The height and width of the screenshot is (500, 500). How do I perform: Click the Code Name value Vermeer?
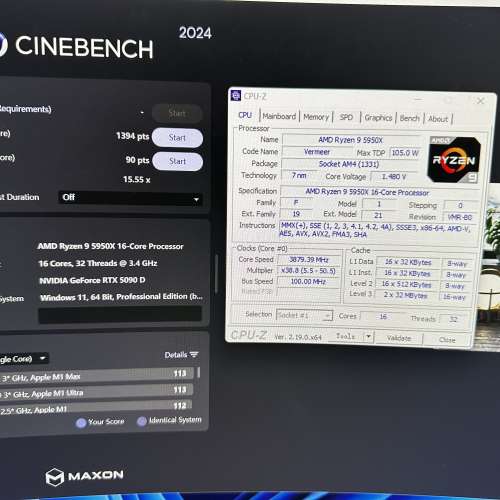pyautogui.click(x=317, y=152)
